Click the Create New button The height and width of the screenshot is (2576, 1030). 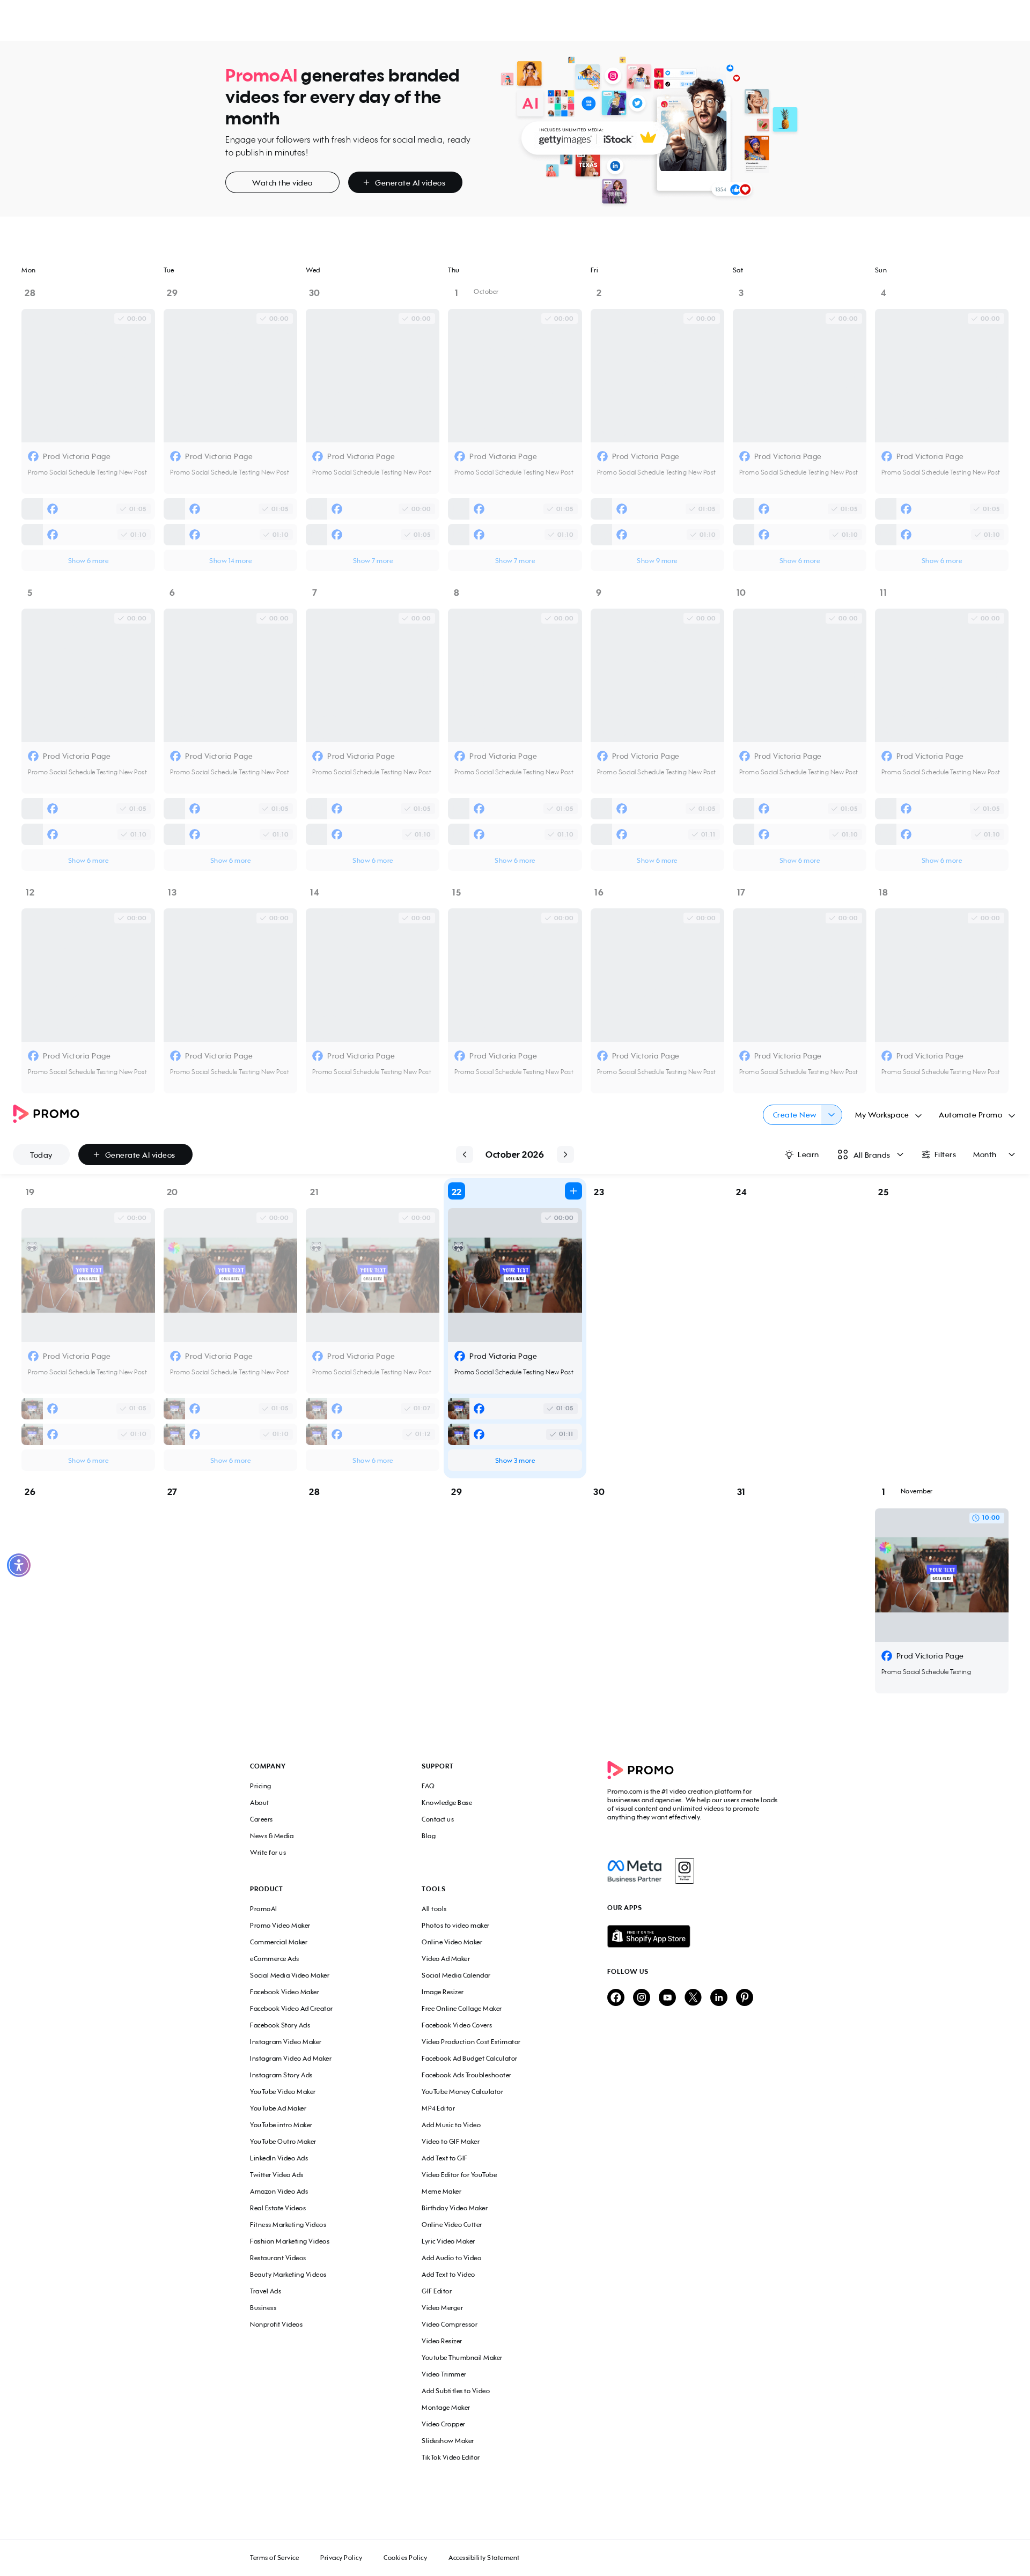(794, 1114)
